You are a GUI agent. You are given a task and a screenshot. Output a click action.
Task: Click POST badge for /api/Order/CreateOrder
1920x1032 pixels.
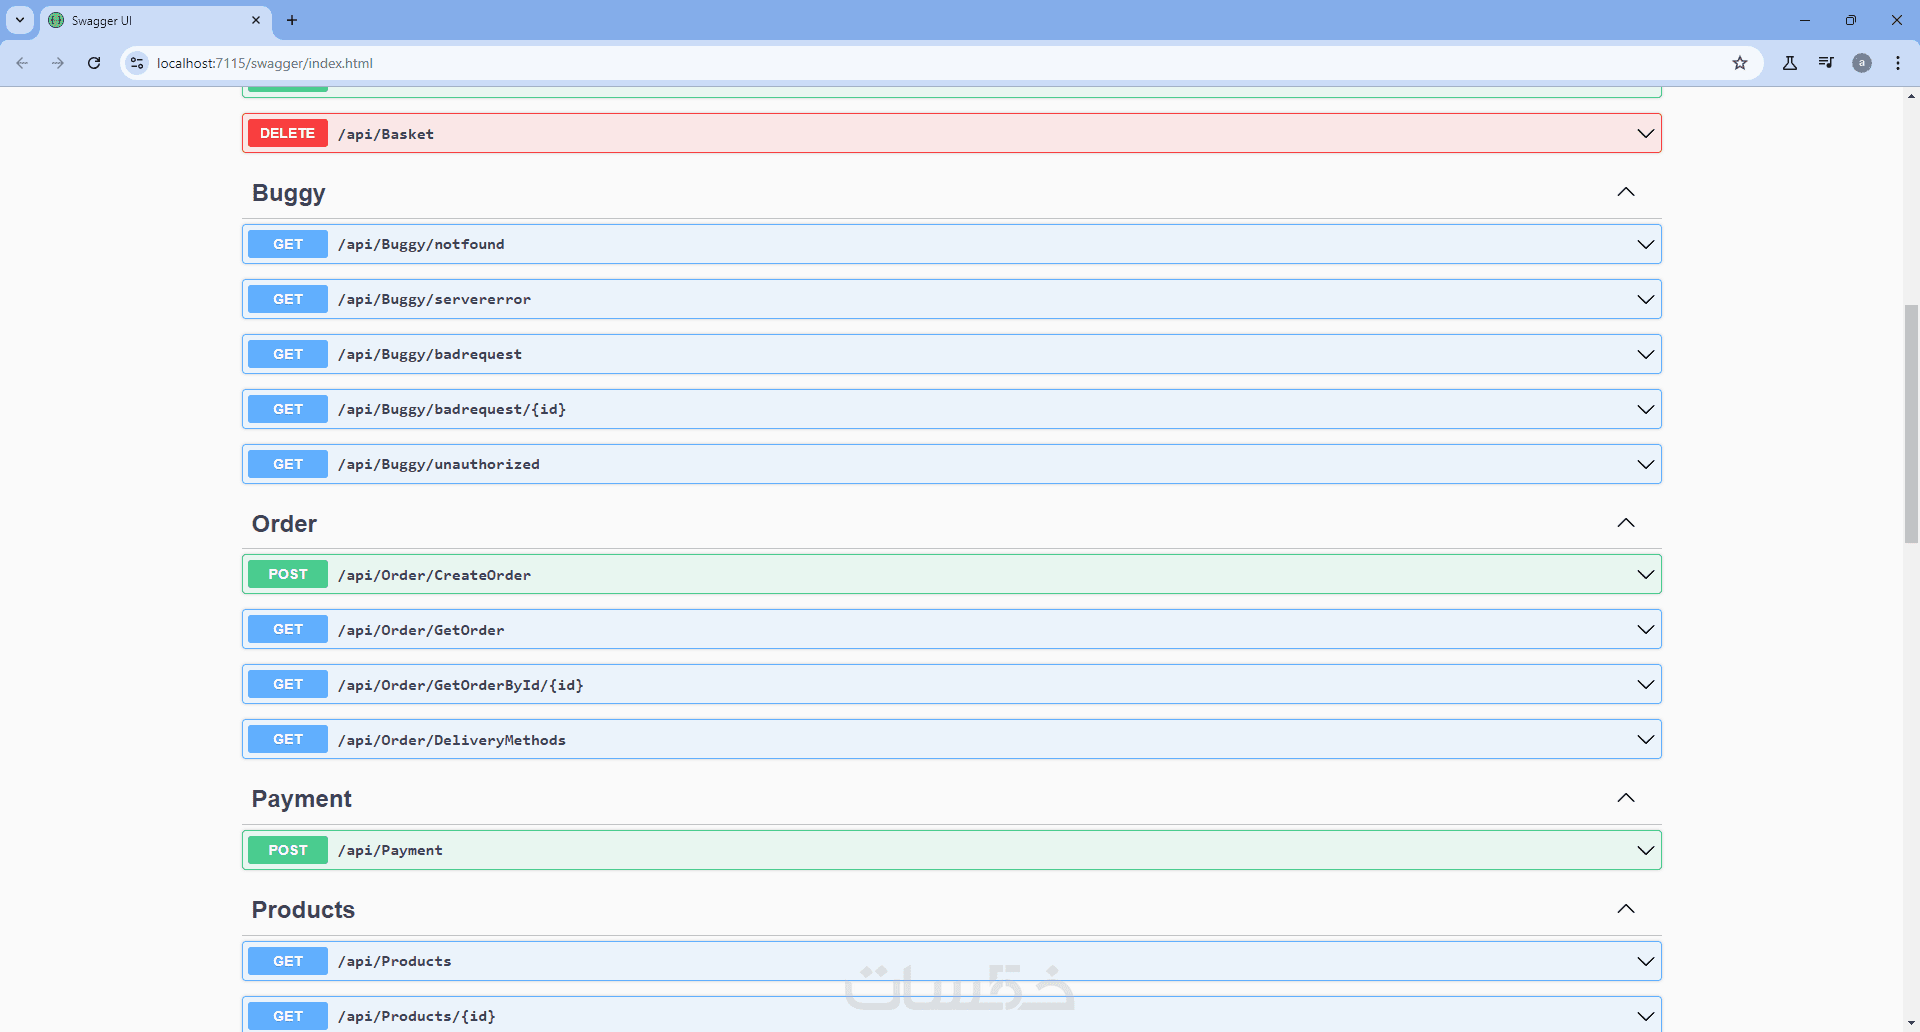click(x=288, y=574)
